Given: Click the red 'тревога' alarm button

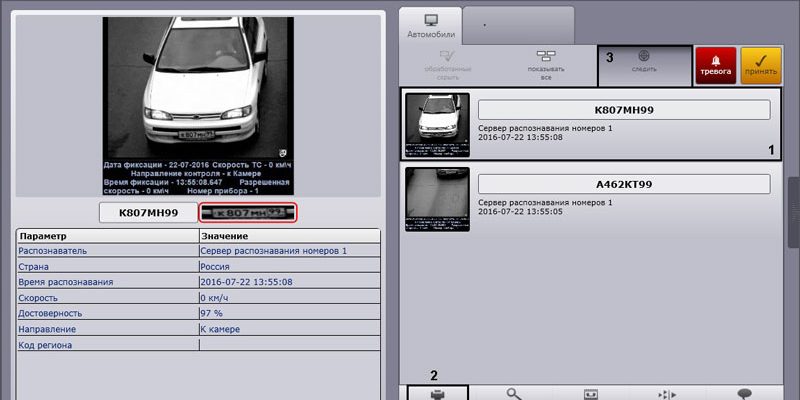Looking at the screenshot, I should click(715, 64).
